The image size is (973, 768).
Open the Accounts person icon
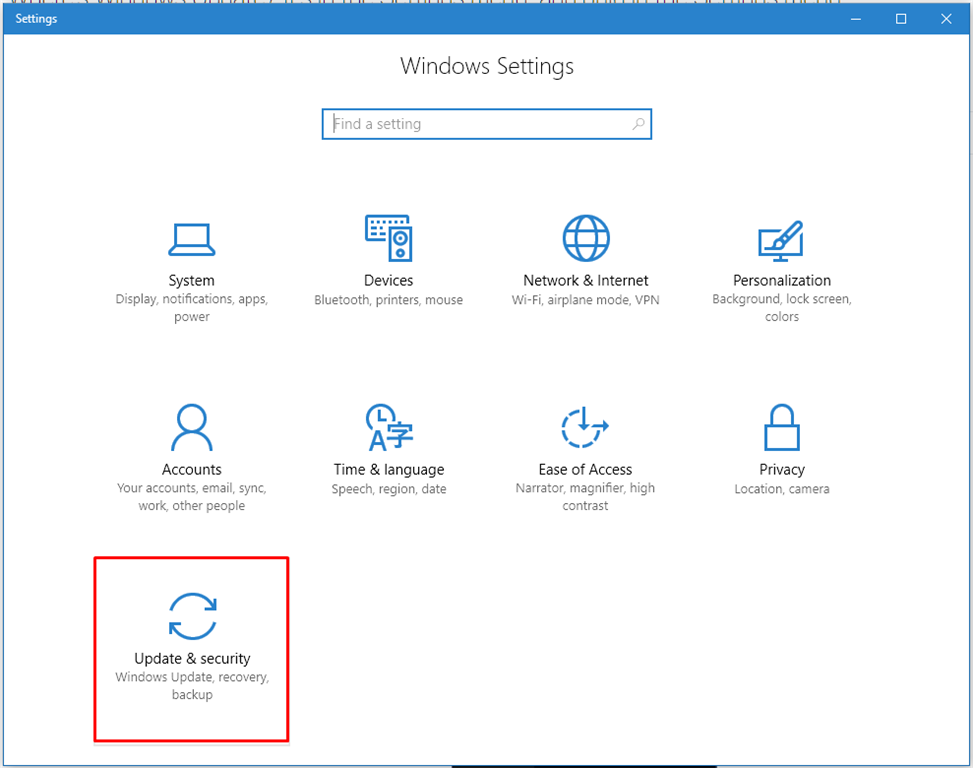192,427
